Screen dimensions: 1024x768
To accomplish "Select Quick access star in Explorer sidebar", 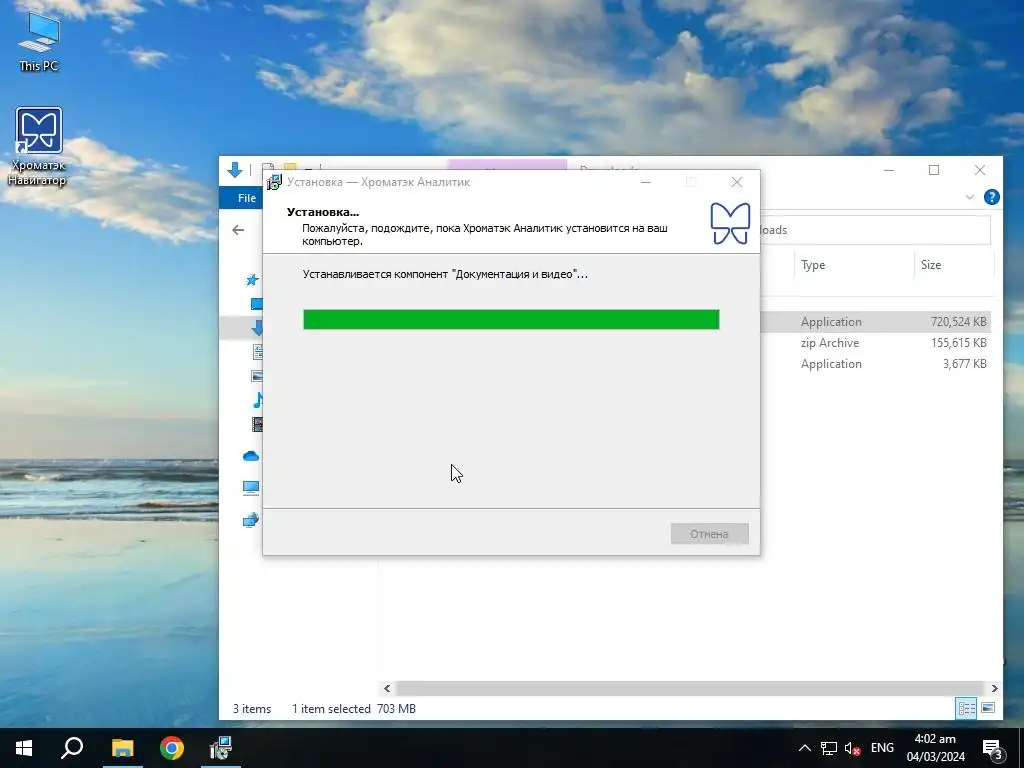I will click(252, 280).
